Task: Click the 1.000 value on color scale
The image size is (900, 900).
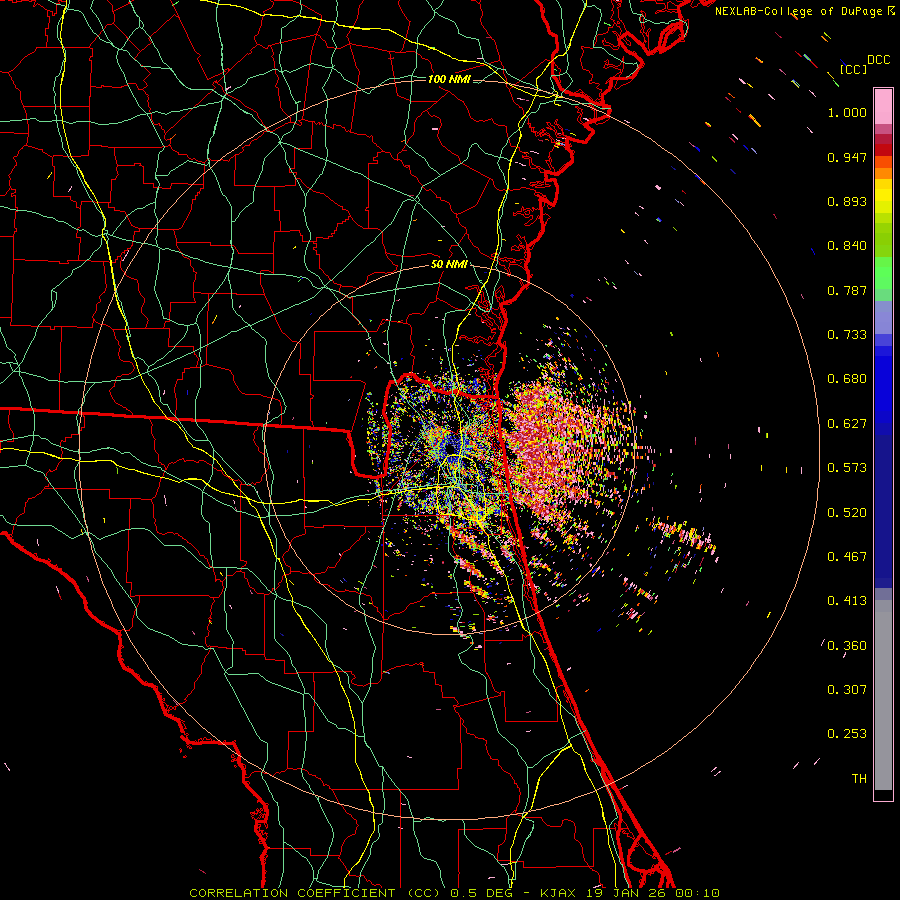Action: pos(847,112)
